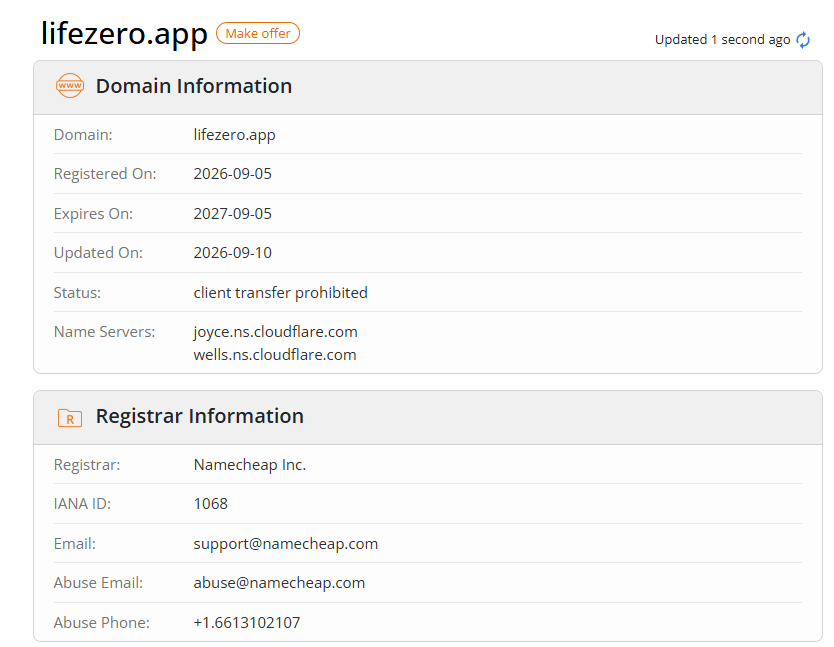Click the Expires On label
The width and height of the screenshot is (834, 647).
[x=93, y=214]
